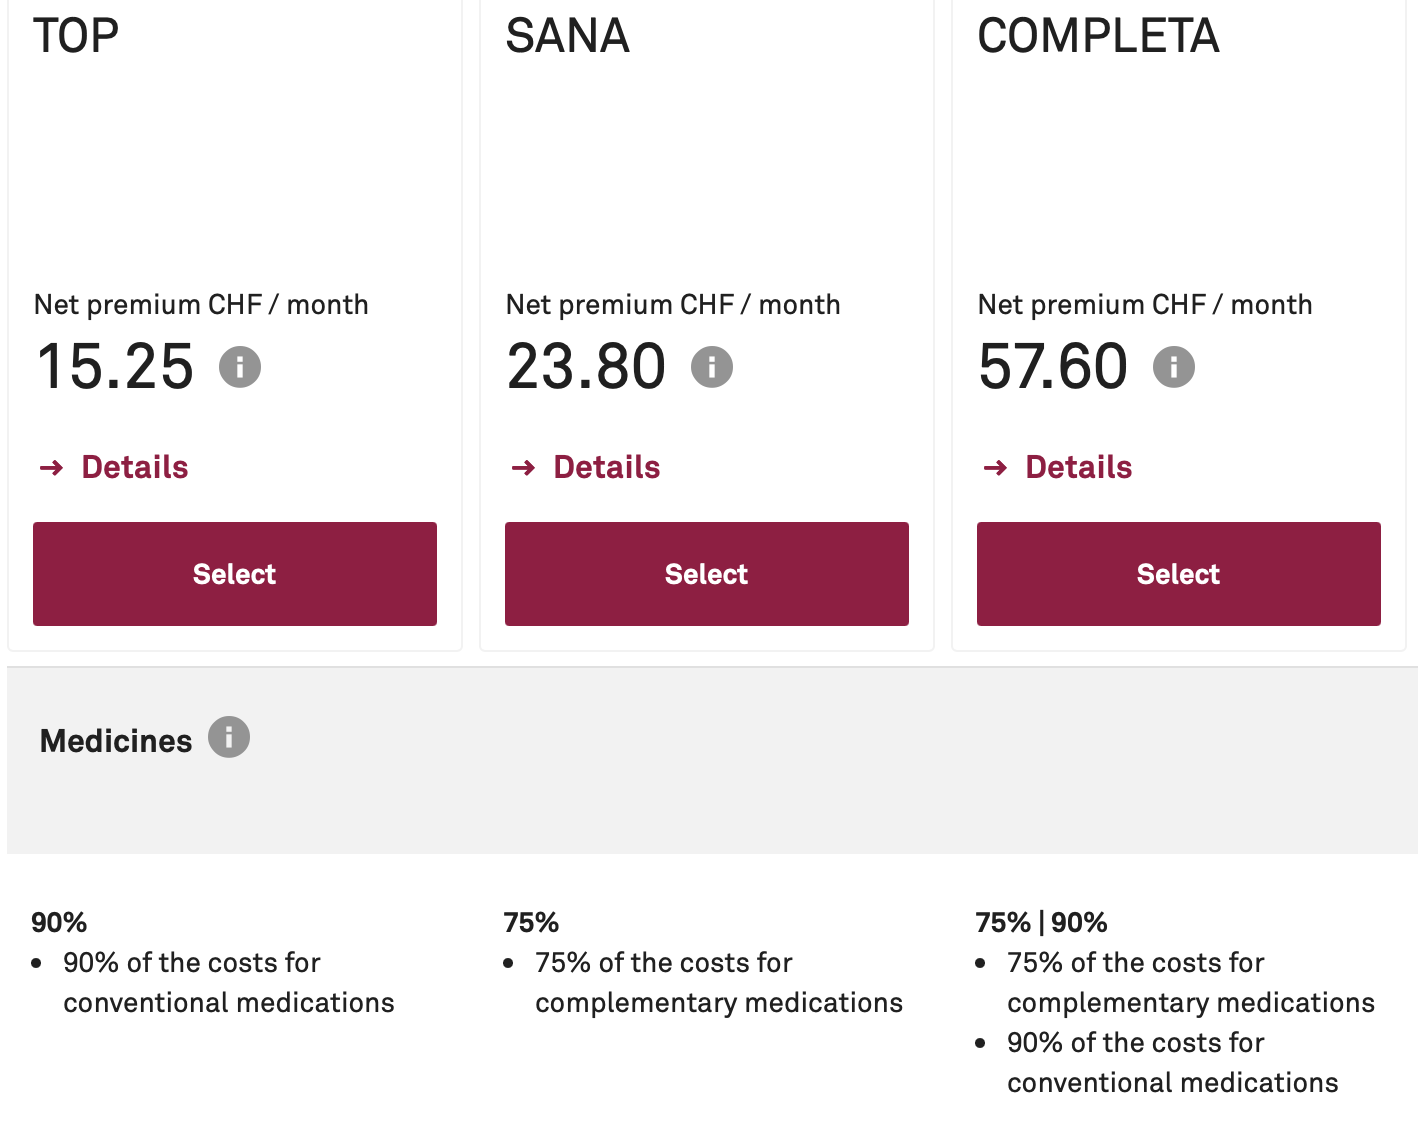The height and width of the screenshot is (1130, 1418).
Task: Click the TOP plan title
Action: point(76,36)
